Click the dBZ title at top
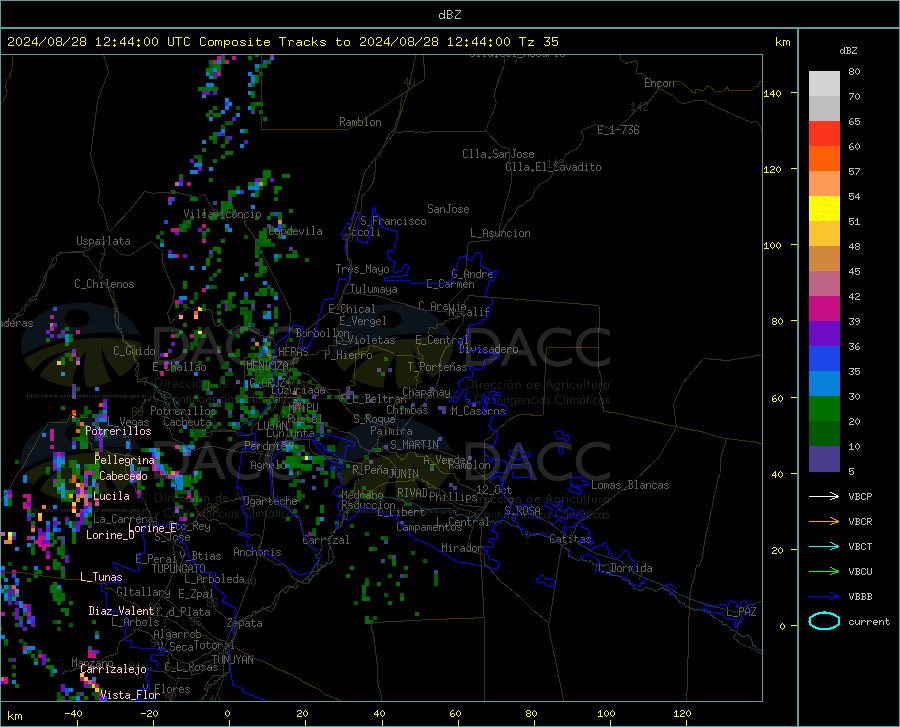Image resolution: width=900 pixels, height=727 pixels. click(x=449, y=15)
